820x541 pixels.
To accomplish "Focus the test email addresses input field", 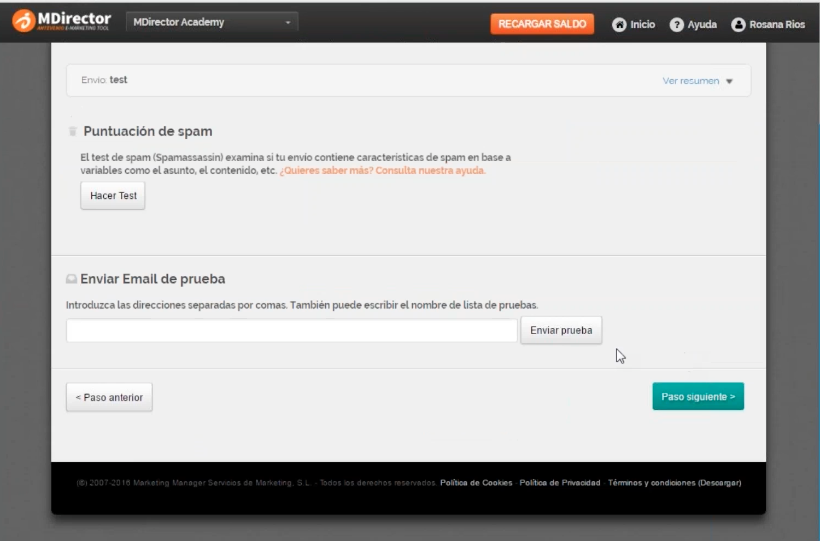I will [292, 331].
